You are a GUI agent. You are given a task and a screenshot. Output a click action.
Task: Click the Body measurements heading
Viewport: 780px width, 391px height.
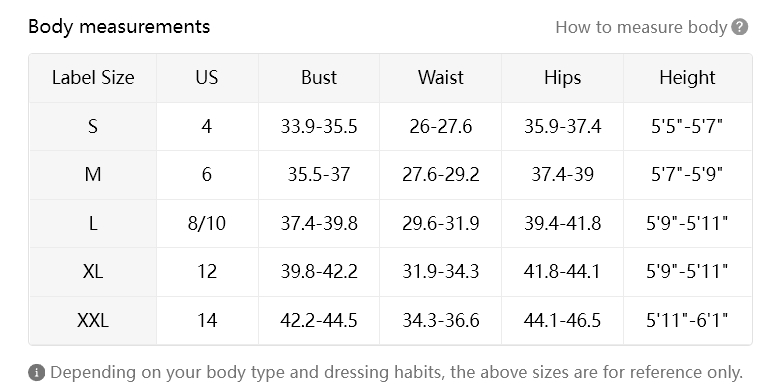point(119,26)
